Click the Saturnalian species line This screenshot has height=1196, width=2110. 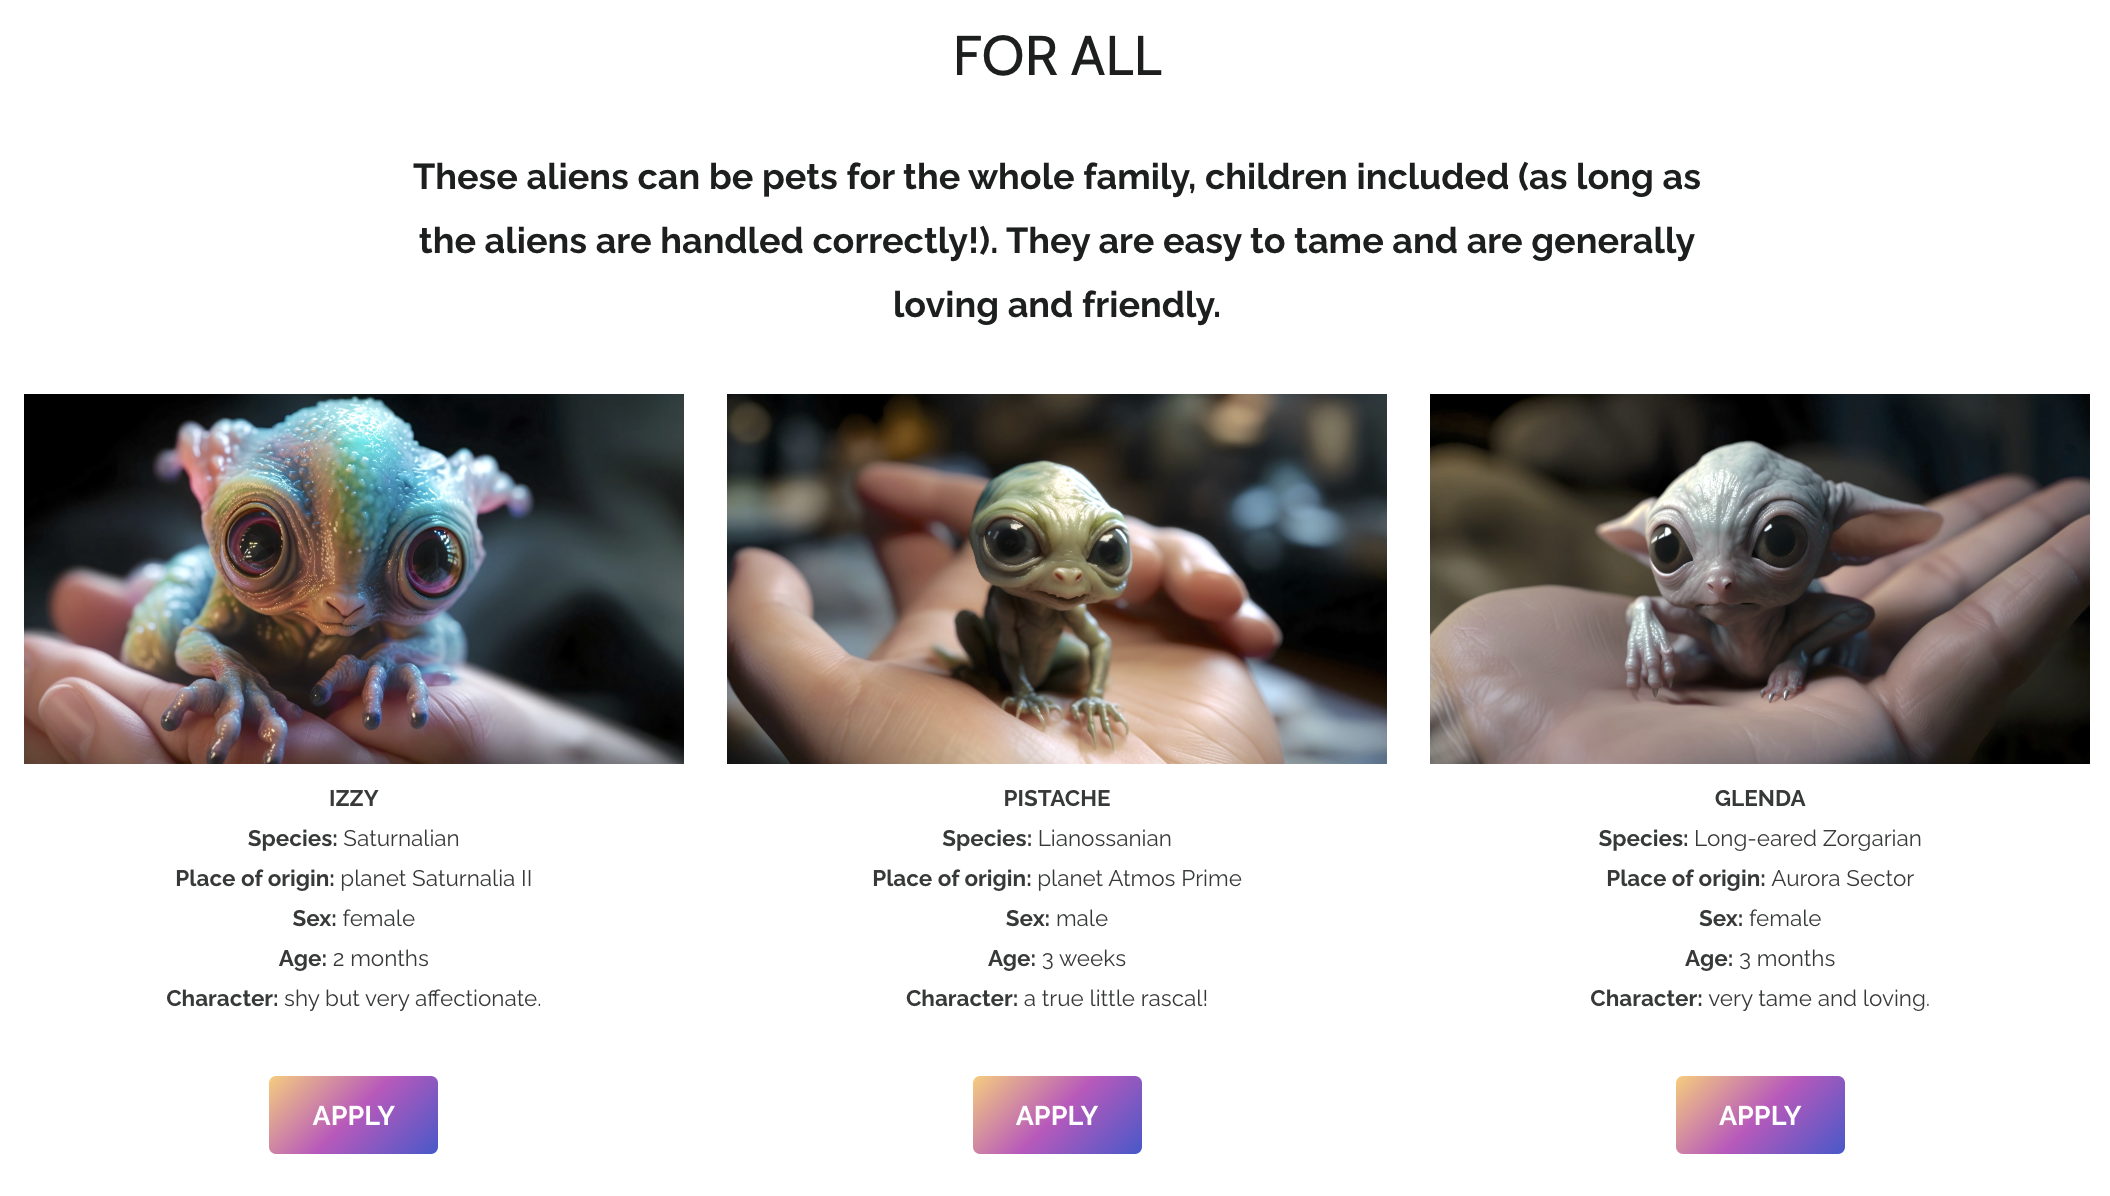tap(353, 838)
